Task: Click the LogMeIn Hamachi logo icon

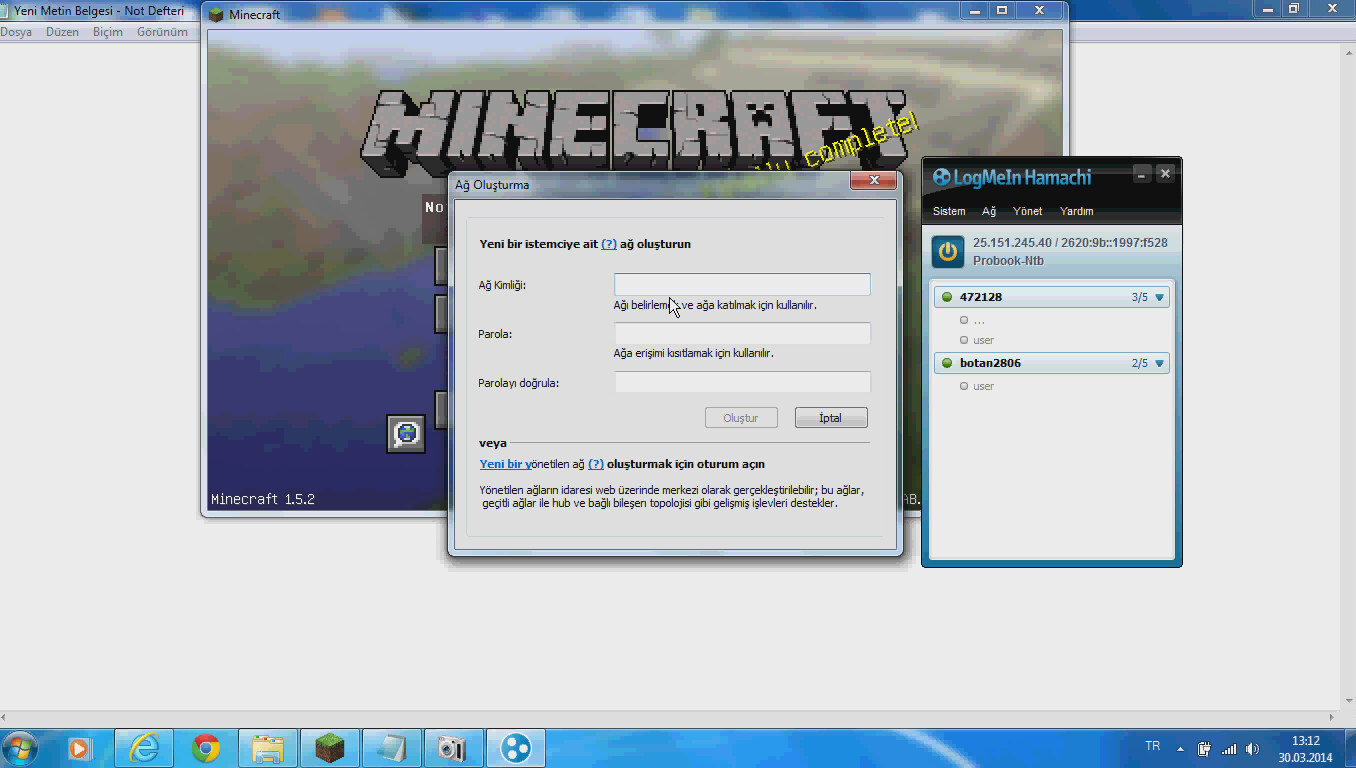Action: (x=942, y=178)
